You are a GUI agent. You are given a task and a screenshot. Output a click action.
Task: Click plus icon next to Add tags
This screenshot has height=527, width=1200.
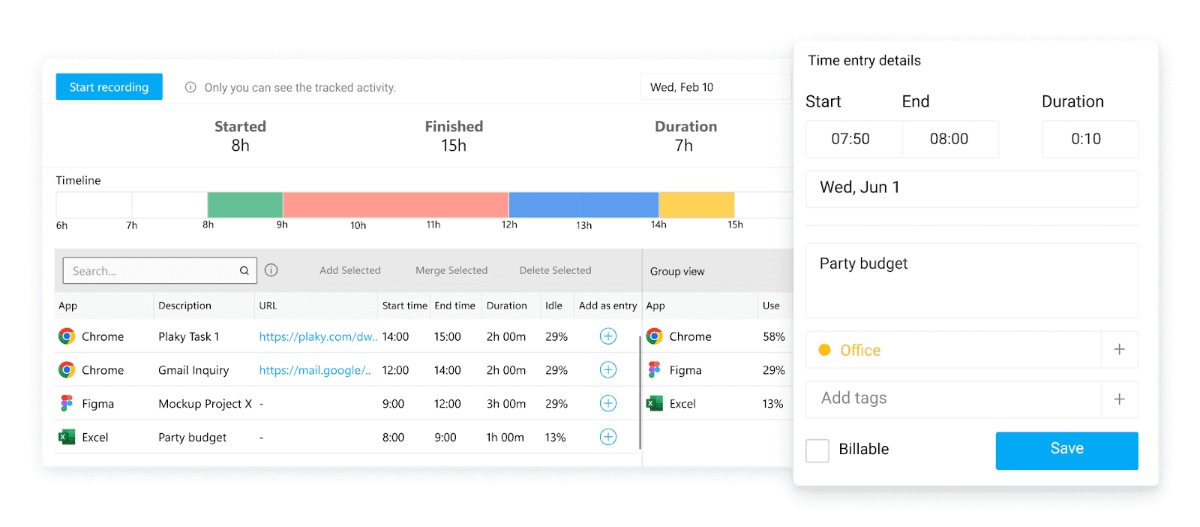(x=1119, y=399)
